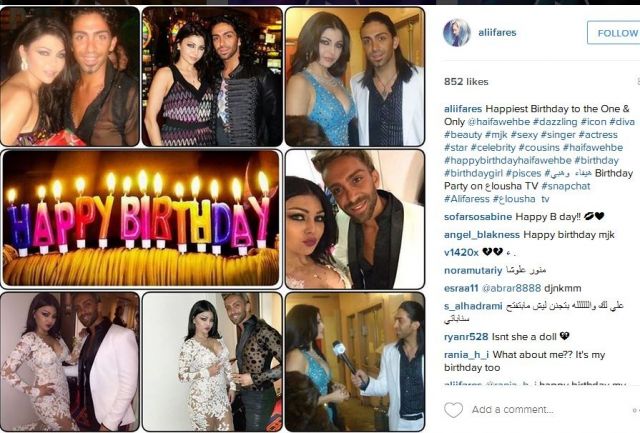Open aliifares profile avatar picture
The height and width of the screenshot is (433, 640).
tap(457, 33)
